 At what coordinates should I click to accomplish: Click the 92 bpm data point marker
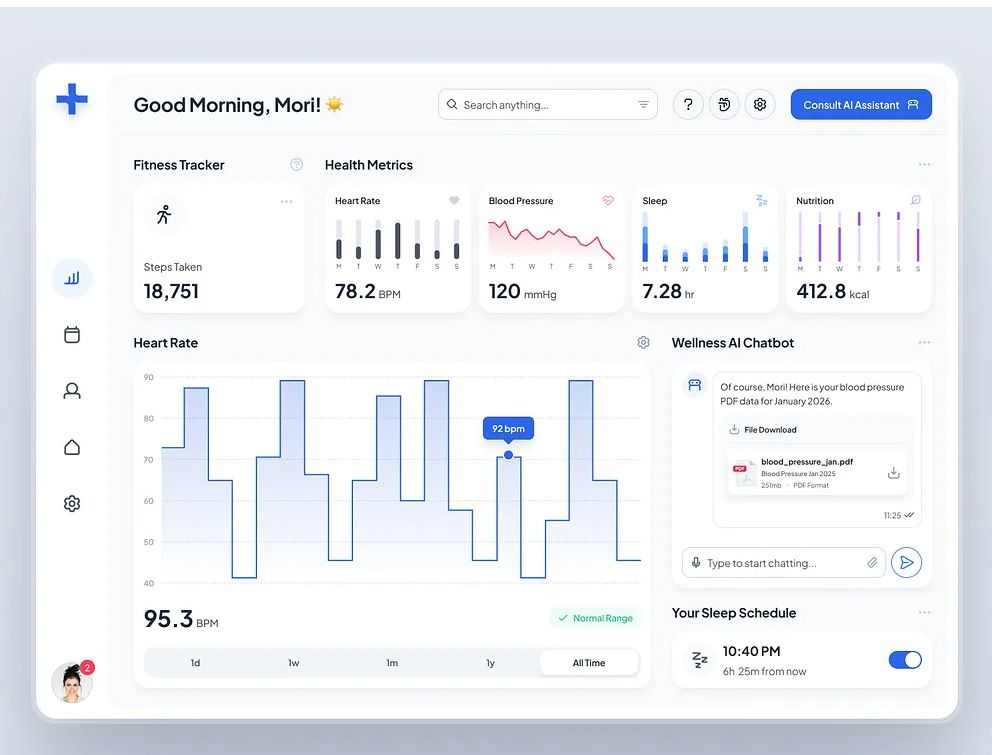[508, 455]
